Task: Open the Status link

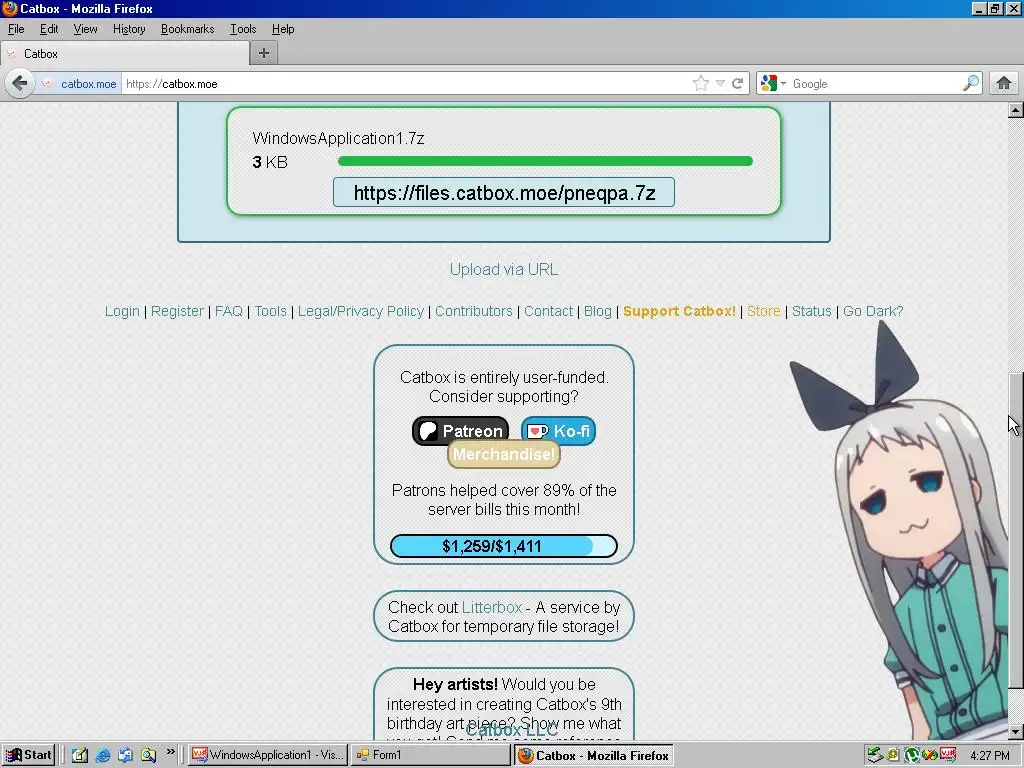Action: 812,312
